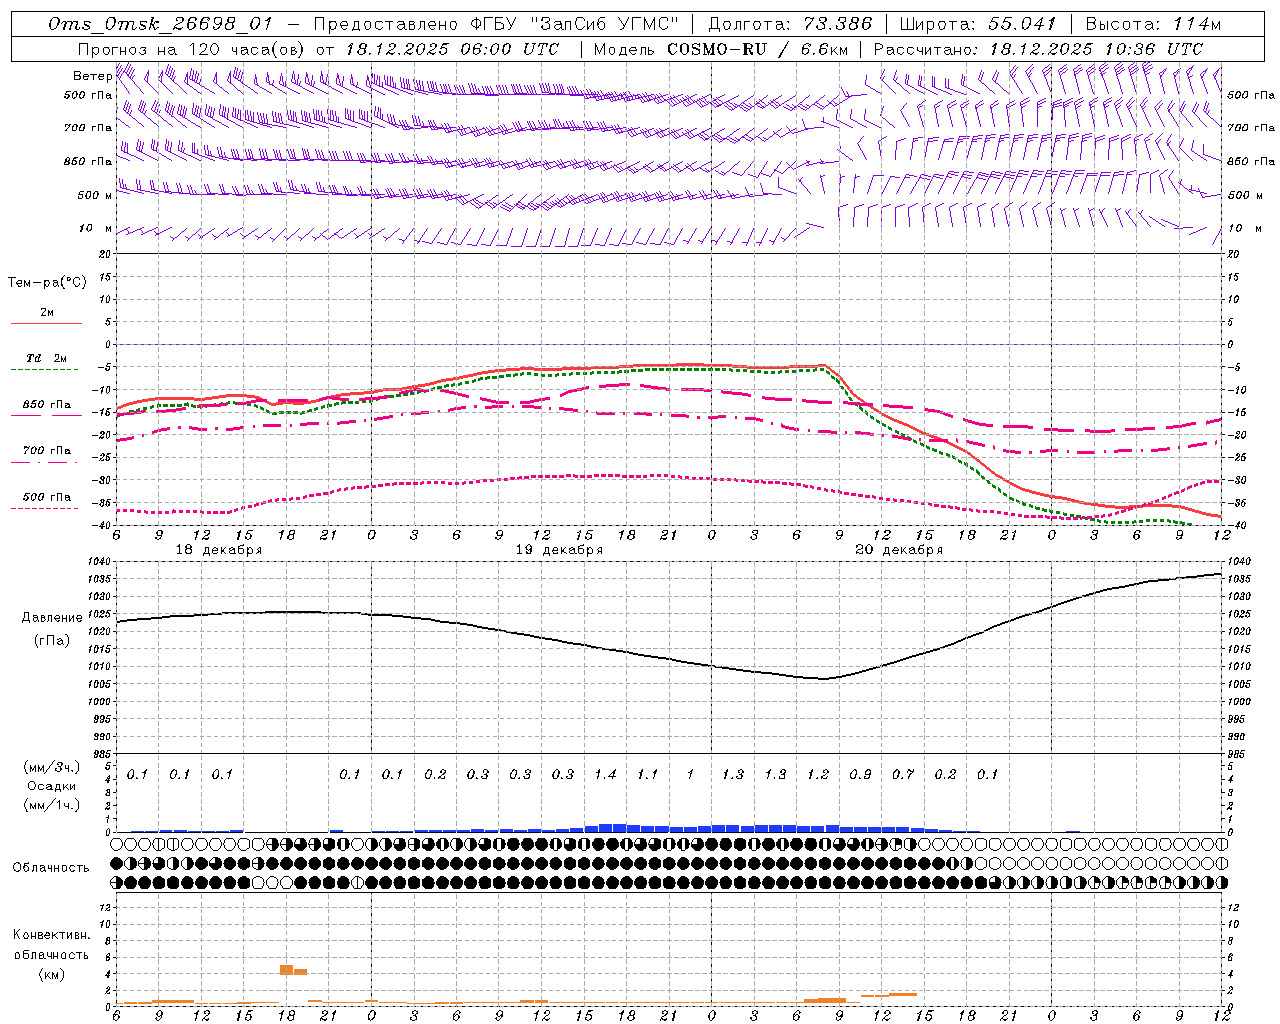Click the dashed line sample under Td 2м
This screenshot has height=1024, width=1280.
coord(46,370)
